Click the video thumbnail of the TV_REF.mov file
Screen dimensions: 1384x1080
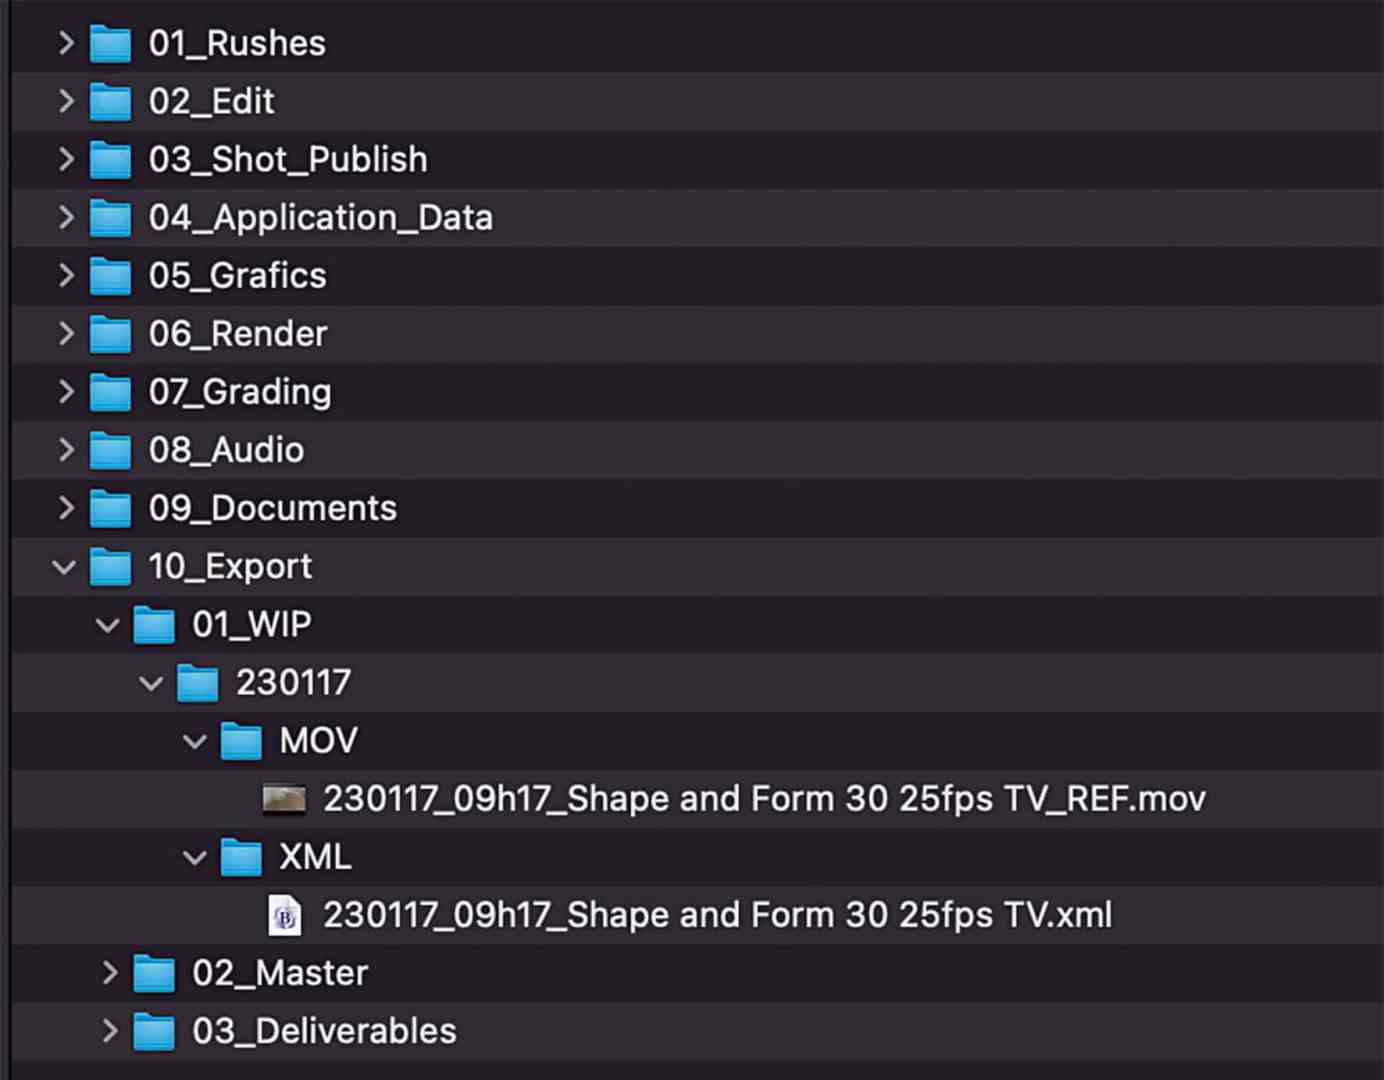[x=287, y=799]
